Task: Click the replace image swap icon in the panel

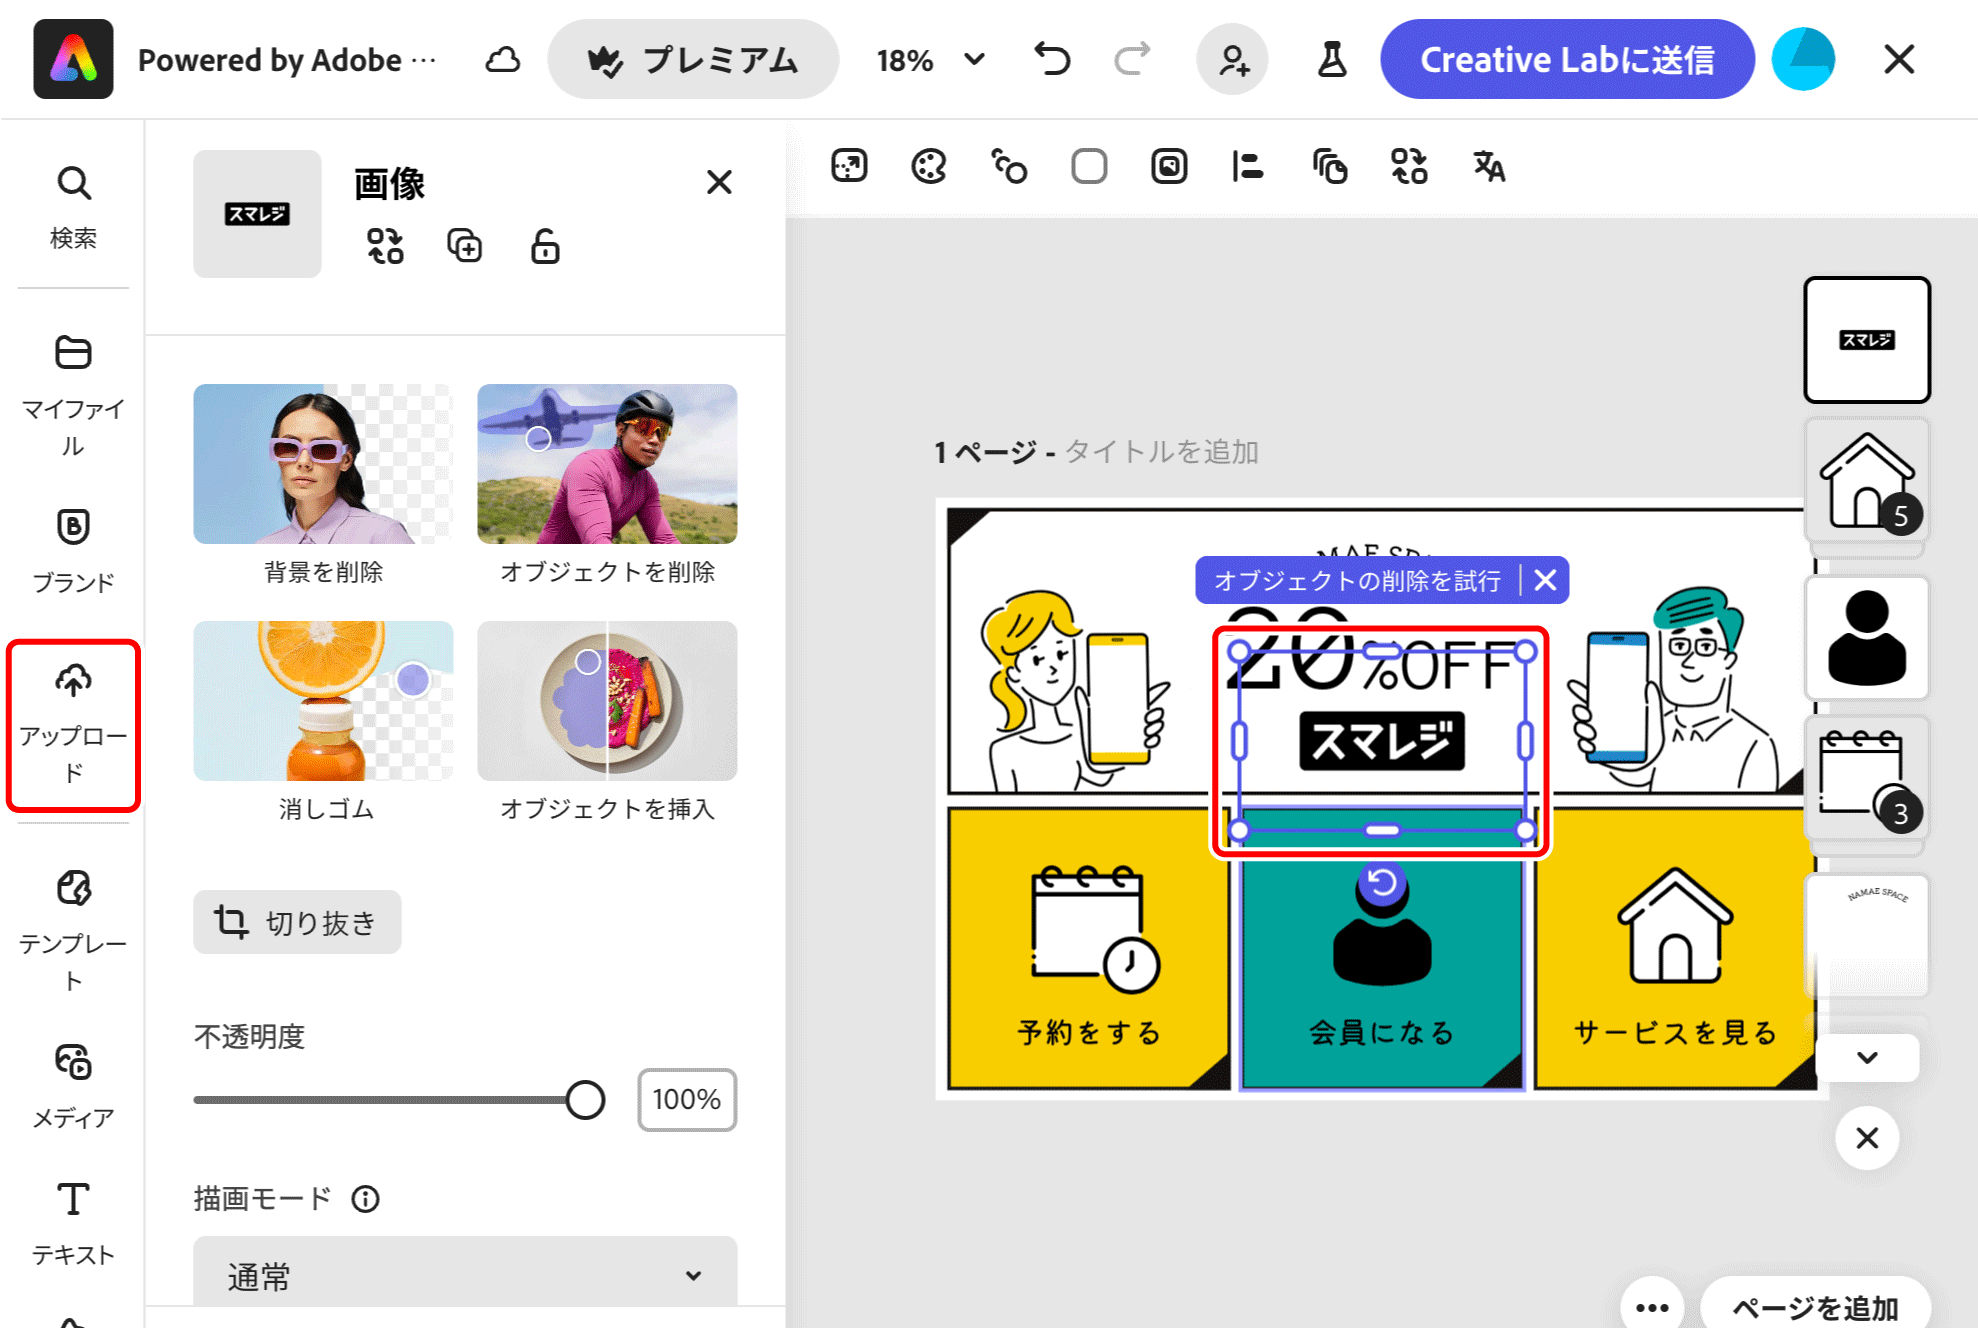Action: (x=385, y=246)
